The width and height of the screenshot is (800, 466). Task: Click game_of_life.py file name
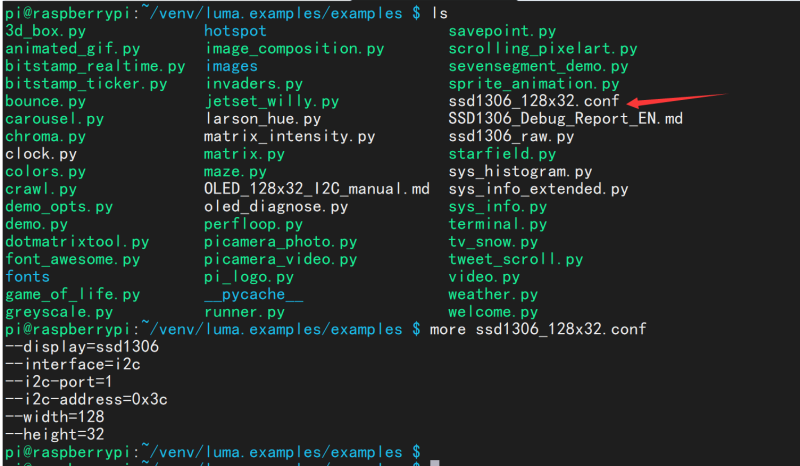tap(72, 295)
